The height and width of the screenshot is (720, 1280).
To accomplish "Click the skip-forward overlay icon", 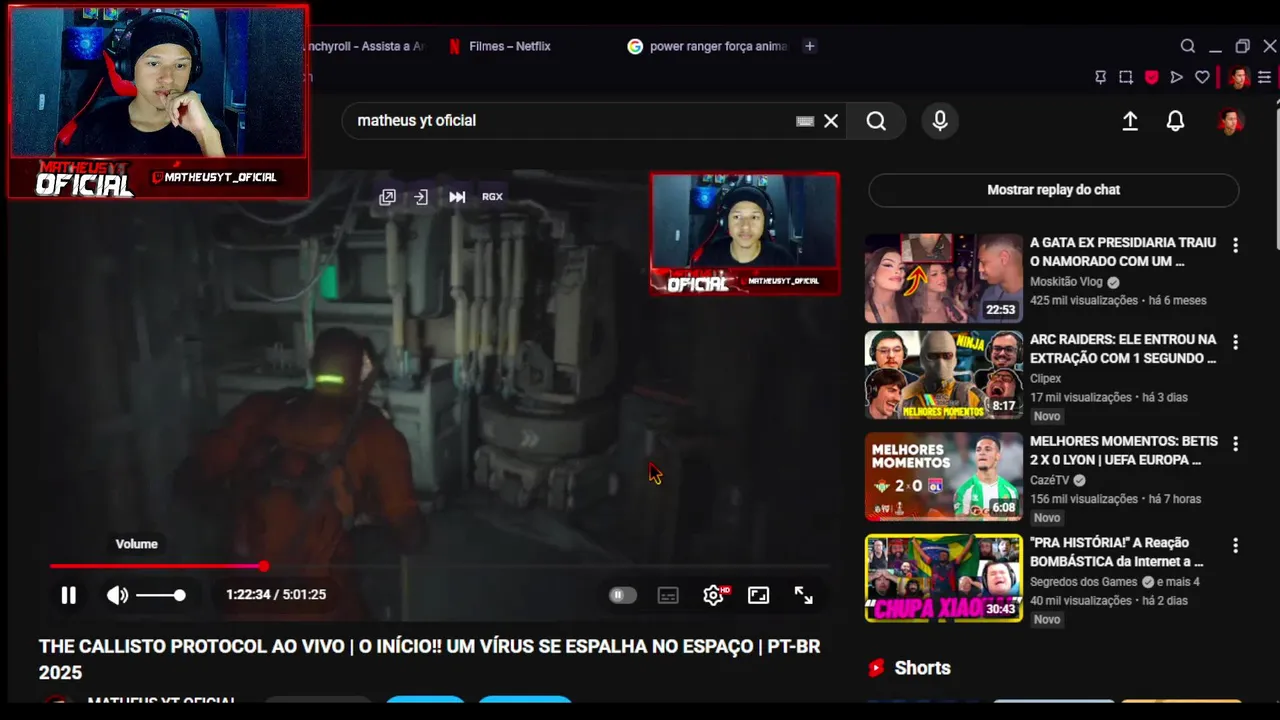I will [457, 197].
